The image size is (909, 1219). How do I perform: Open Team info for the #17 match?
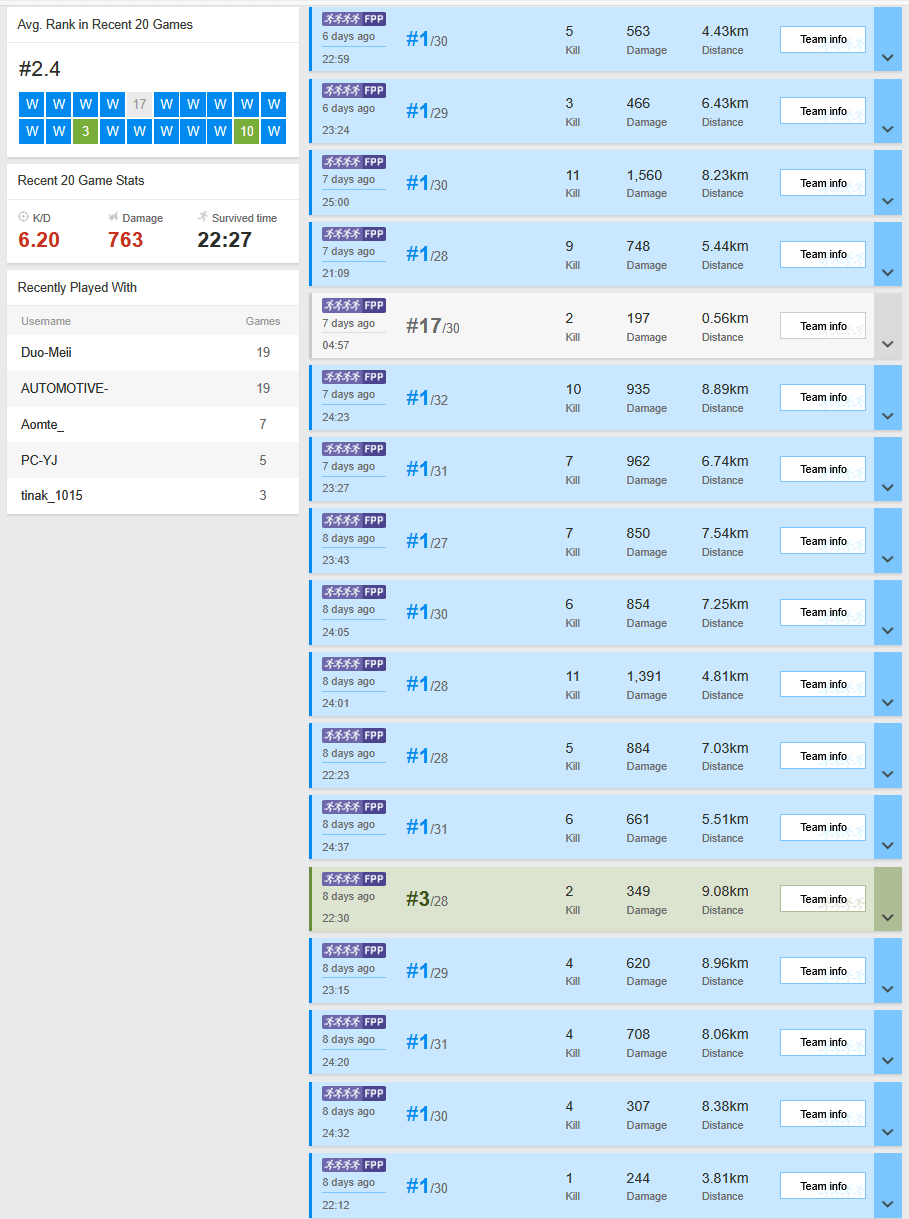pyautogui.click(x=822, y=326)
